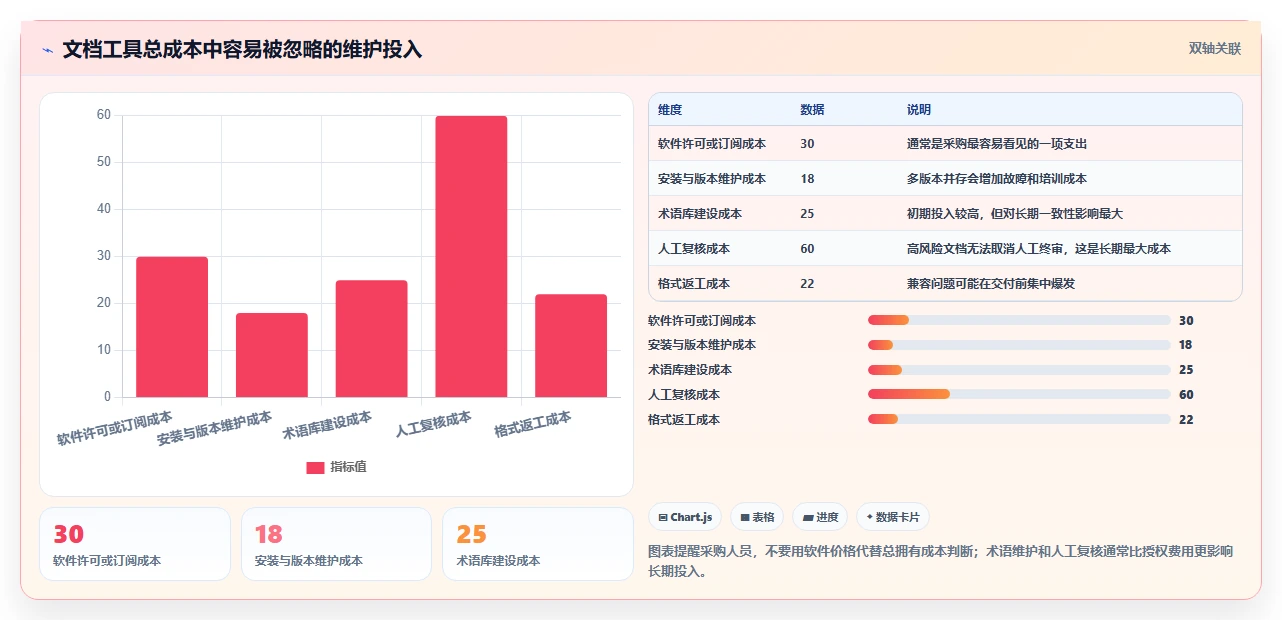Click note 兼容问题可能在交付前集中爆发
1282x620 pixels.
(991, 284)
